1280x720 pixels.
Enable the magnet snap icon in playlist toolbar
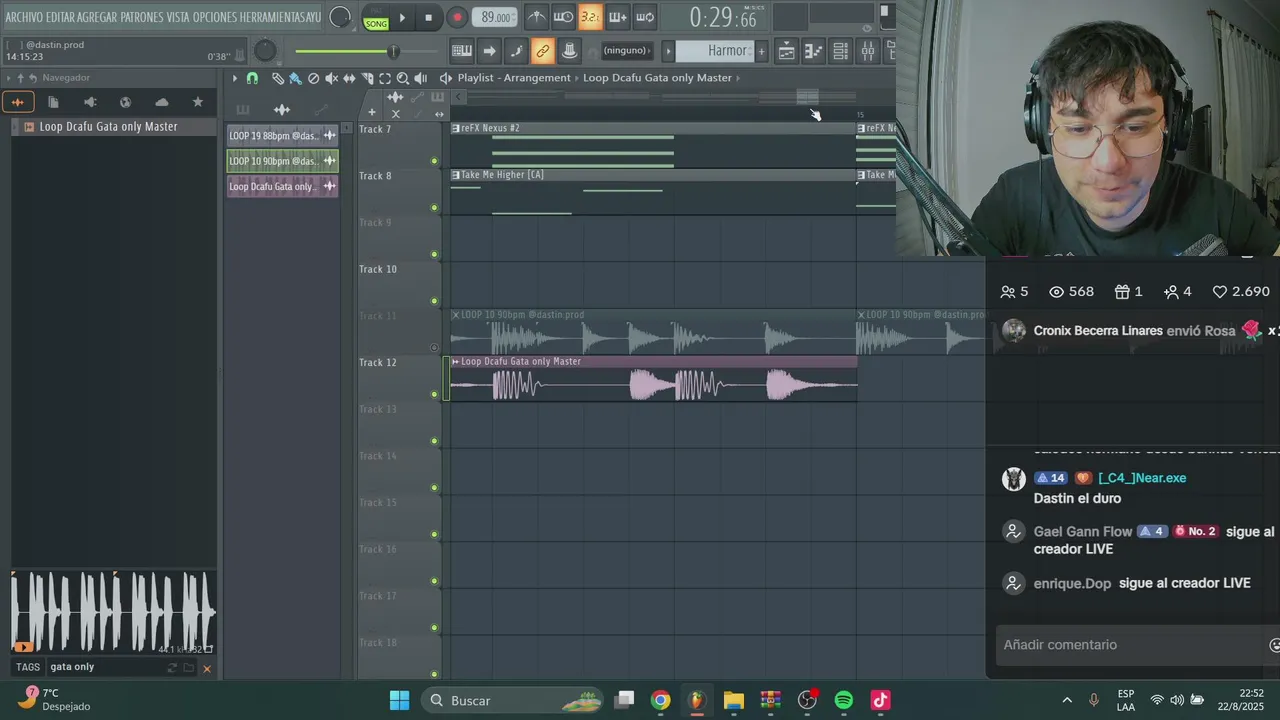252,78
